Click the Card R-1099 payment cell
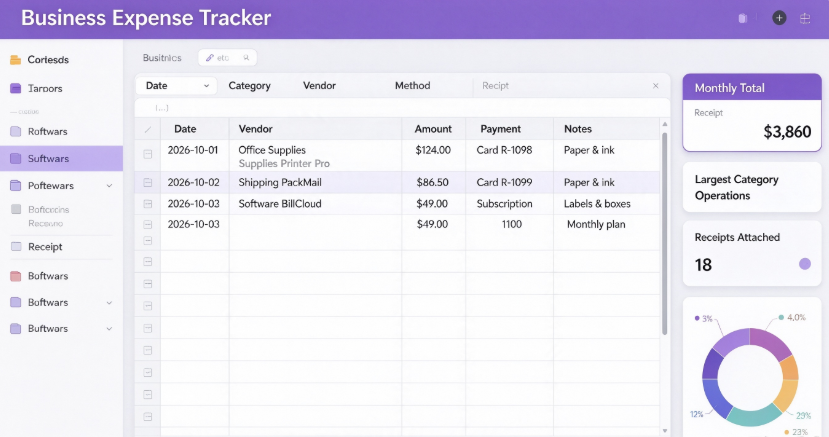 504,182
